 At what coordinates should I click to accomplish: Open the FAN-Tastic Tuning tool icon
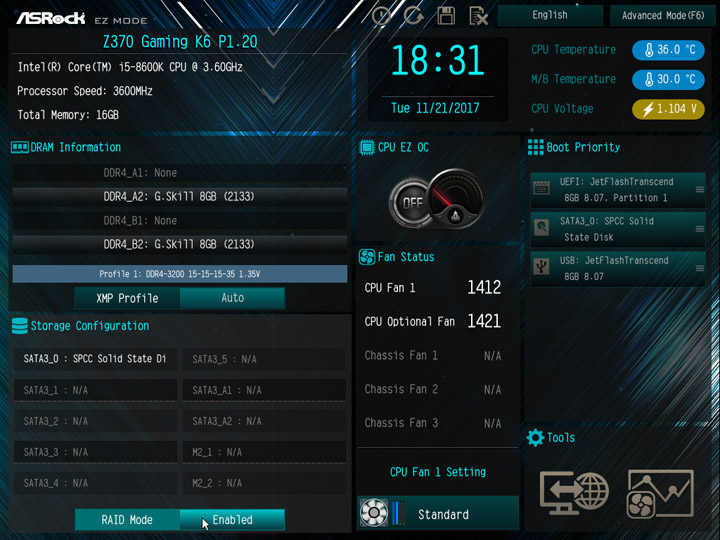660,494
